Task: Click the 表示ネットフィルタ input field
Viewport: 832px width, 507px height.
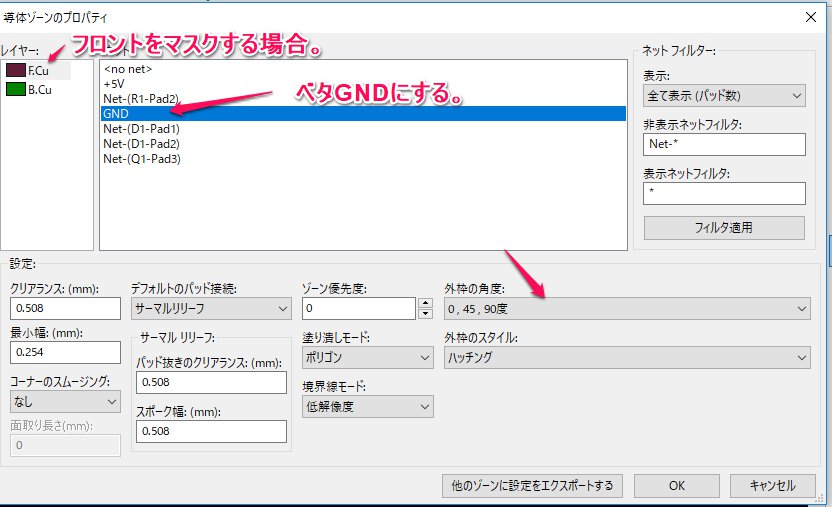Action: [x=724, y=193]
